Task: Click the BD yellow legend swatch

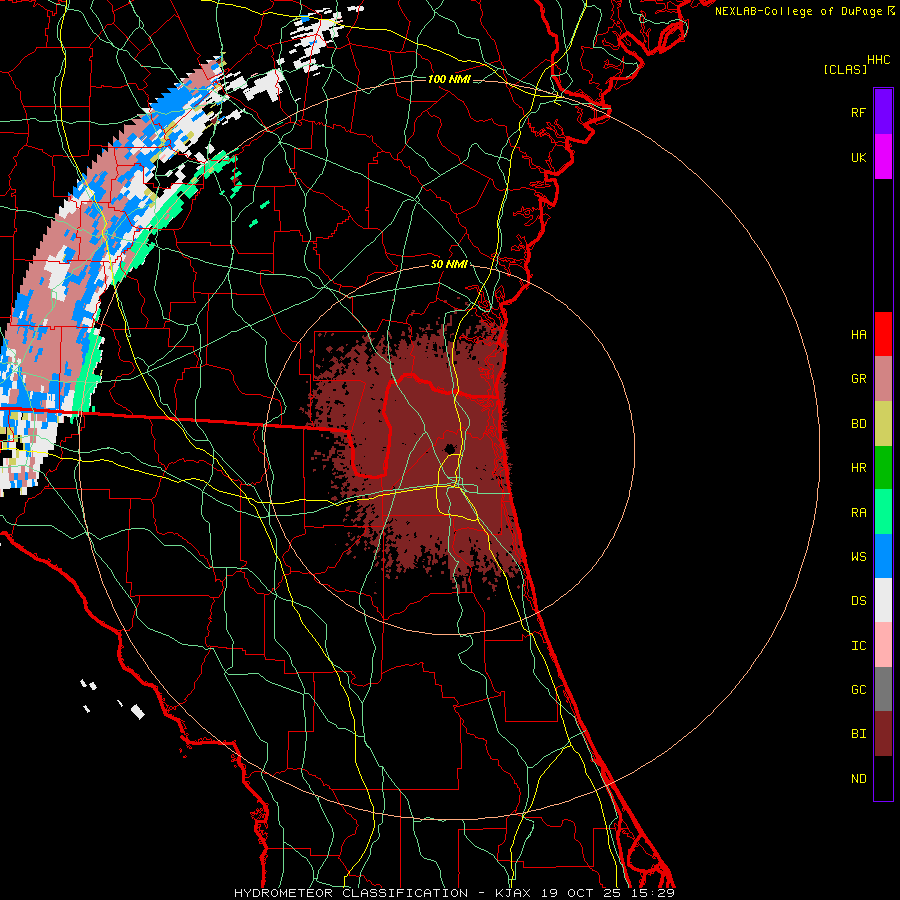Action: coord(883,424)
